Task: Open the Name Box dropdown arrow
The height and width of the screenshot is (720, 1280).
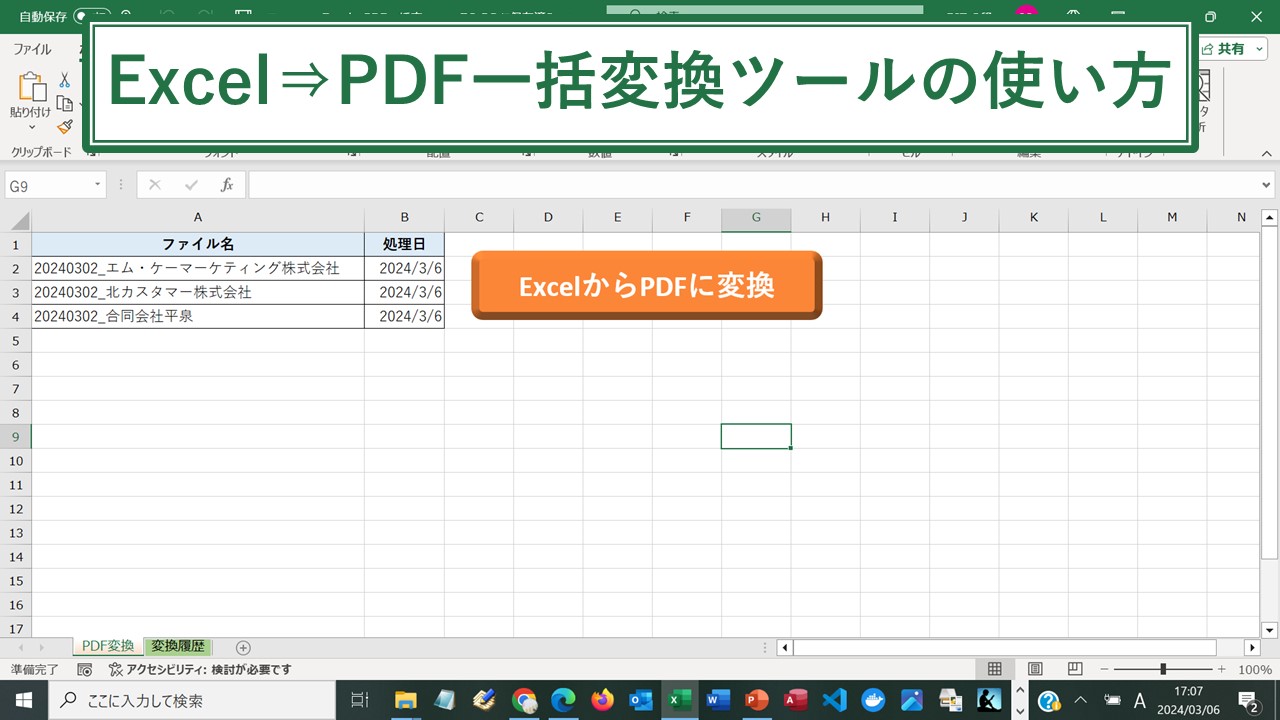Action: click(97, 185)
